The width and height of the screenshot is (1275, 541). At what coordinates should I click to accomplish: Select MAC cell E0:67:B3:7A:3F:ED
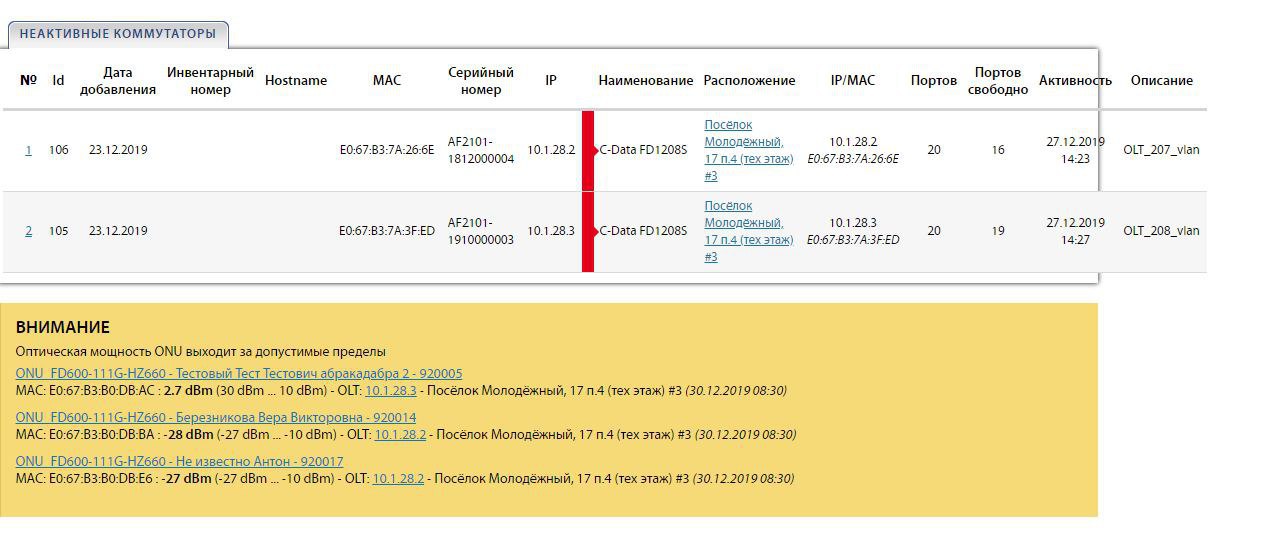click(x=387, y=231)
